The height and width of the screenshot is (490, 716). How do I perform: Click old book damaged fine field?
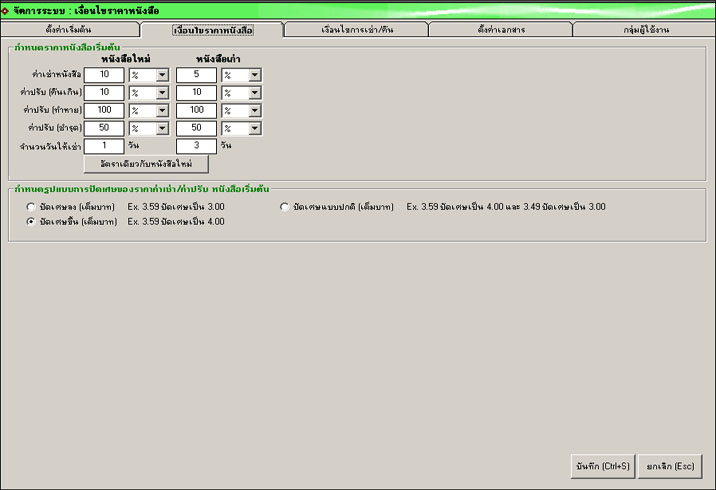click(196, 128)
